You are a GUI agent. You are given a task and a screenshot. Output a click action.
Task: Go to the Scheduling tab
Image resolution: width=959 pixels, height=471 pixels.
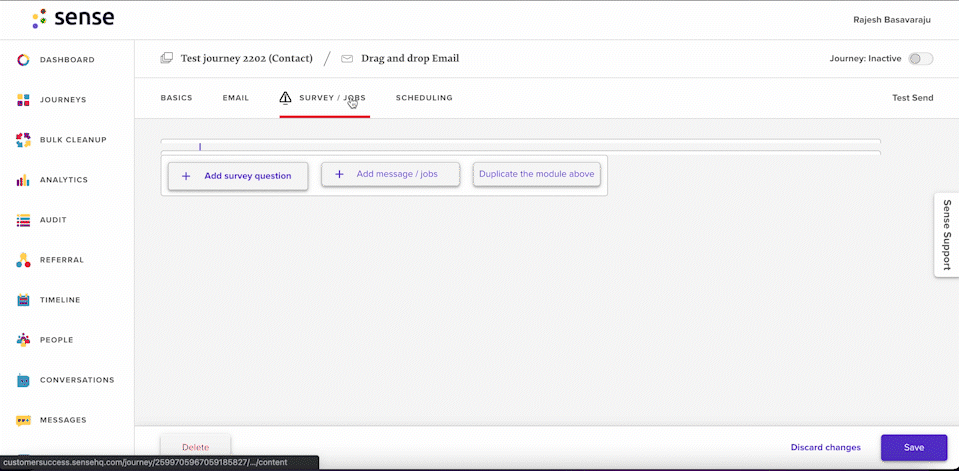tap(424, 98)
